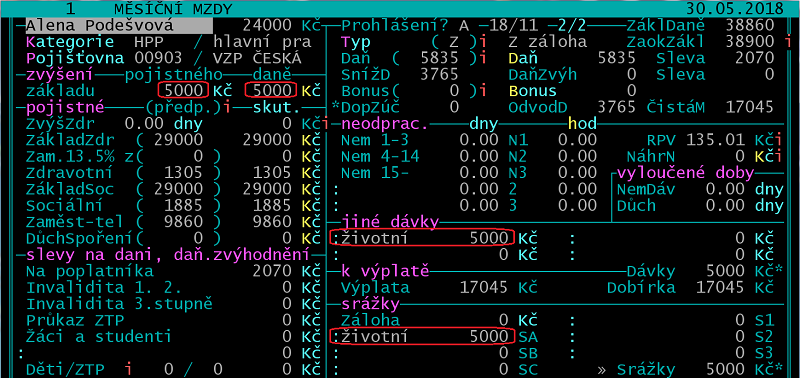Click the životní 5000 entry under jiné dávky
800x378 pixels.
[x=421, y=238]
